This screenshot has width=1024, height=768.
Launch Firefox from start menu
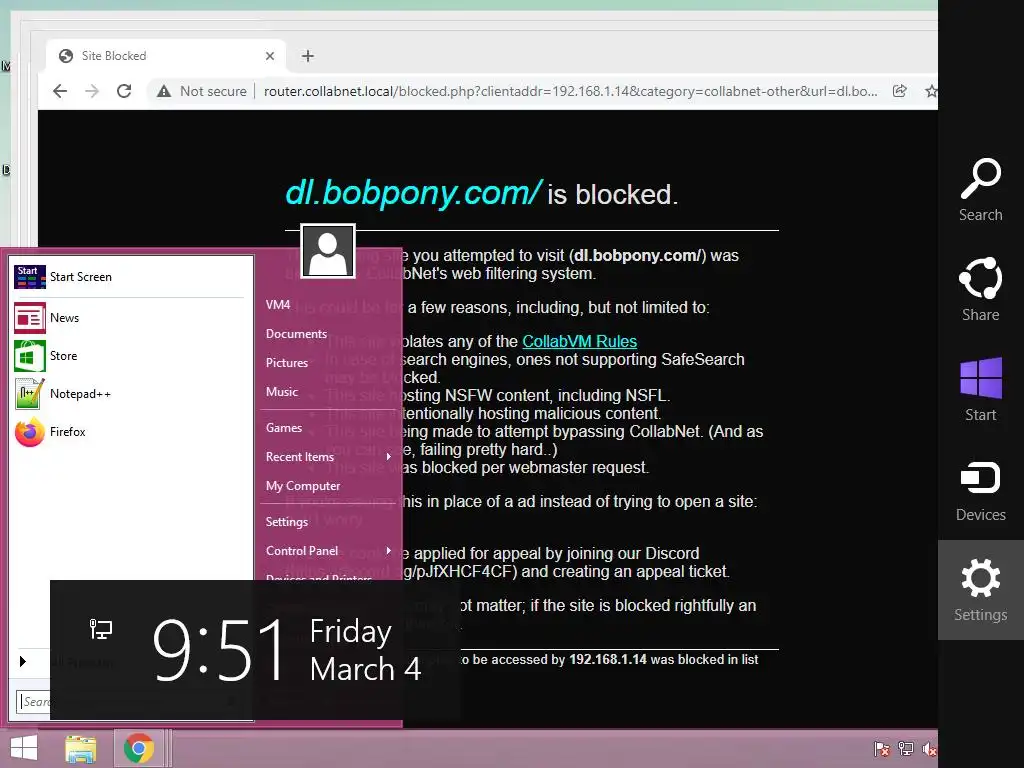coord(129,432)
